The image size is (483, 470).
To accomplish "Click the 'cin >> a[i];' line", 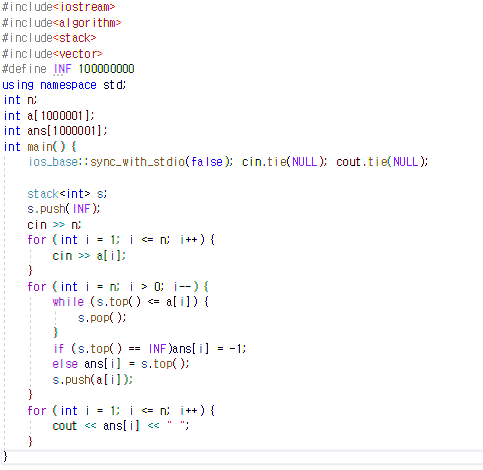I will coord(89,256).
